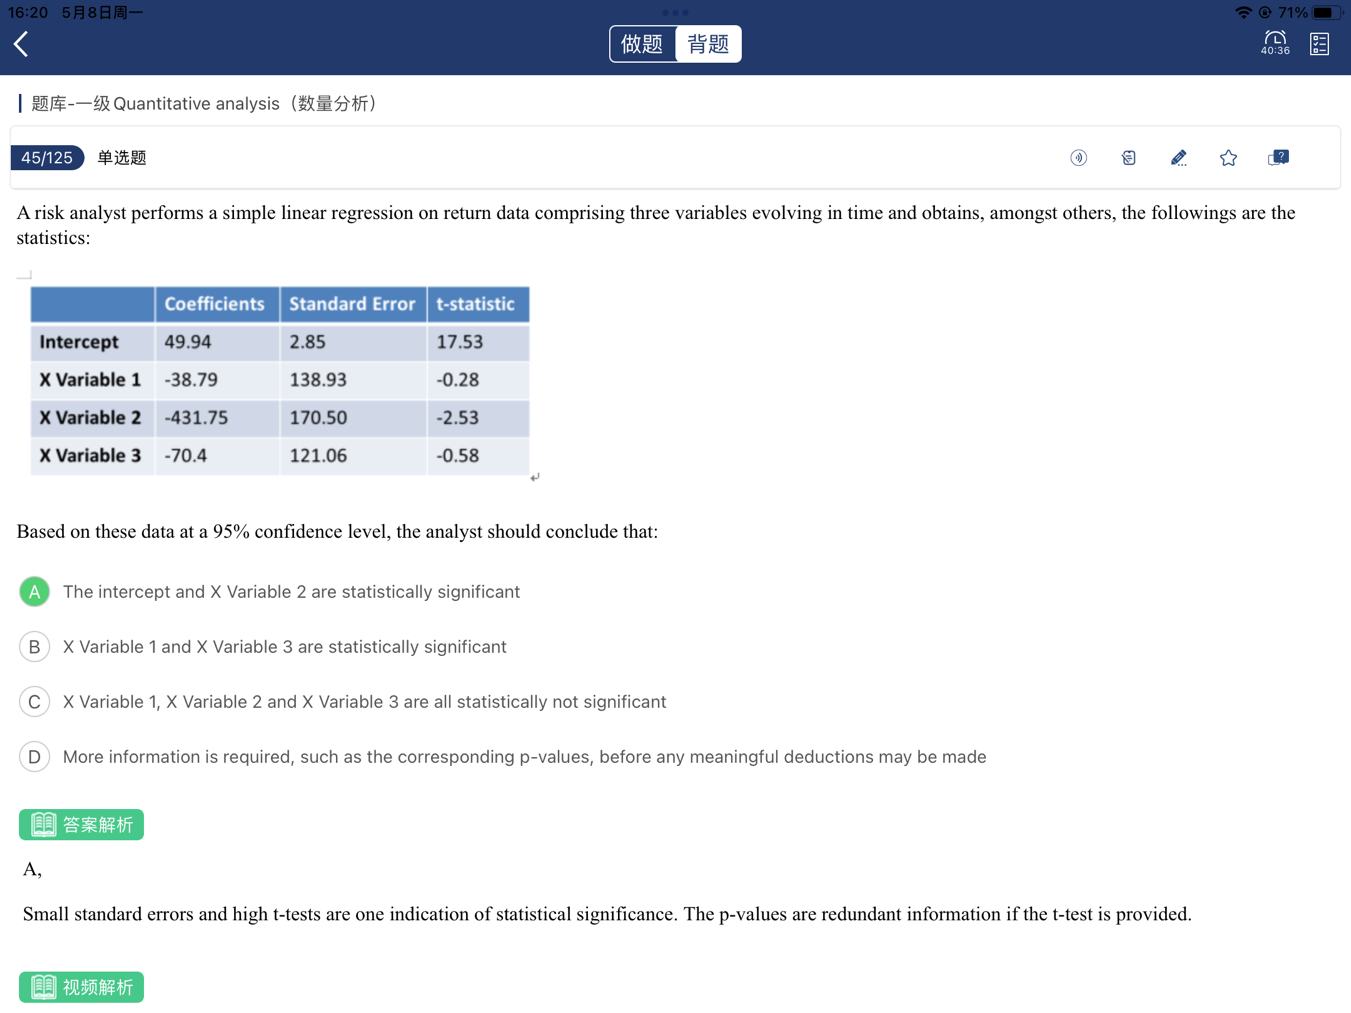Tap the three-dot multitasking handle at top
This screenshot has width=1351, height=1013.
(675, 13)
